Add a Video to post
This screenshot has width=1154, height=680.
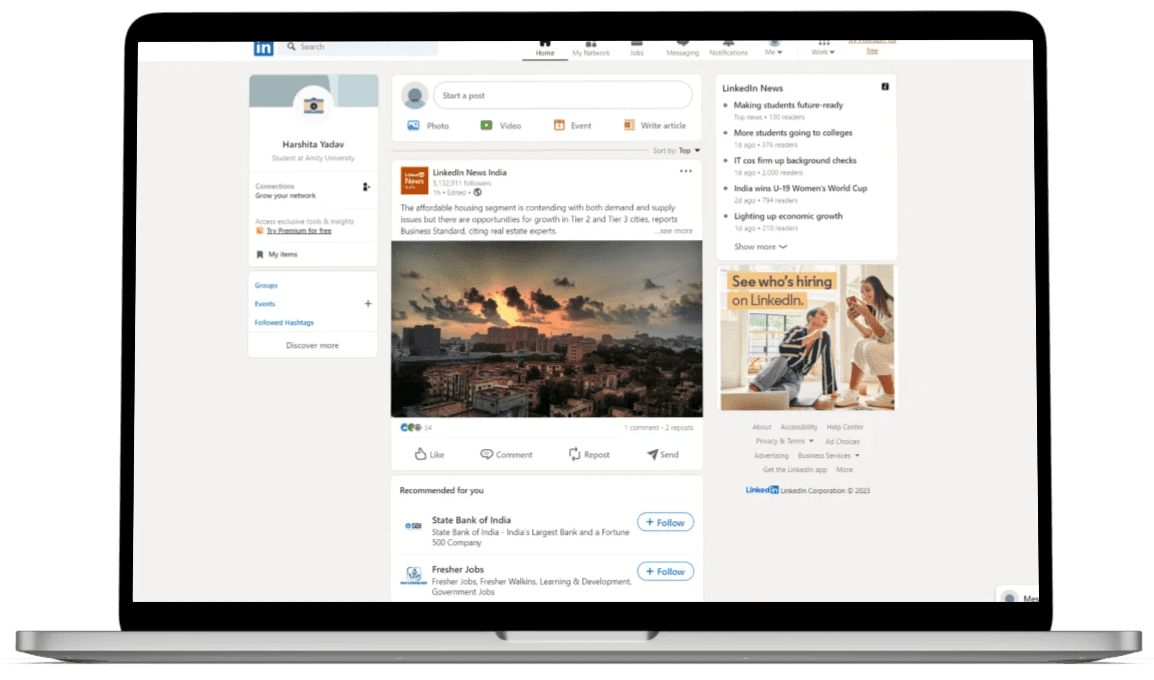pos(500,126)
